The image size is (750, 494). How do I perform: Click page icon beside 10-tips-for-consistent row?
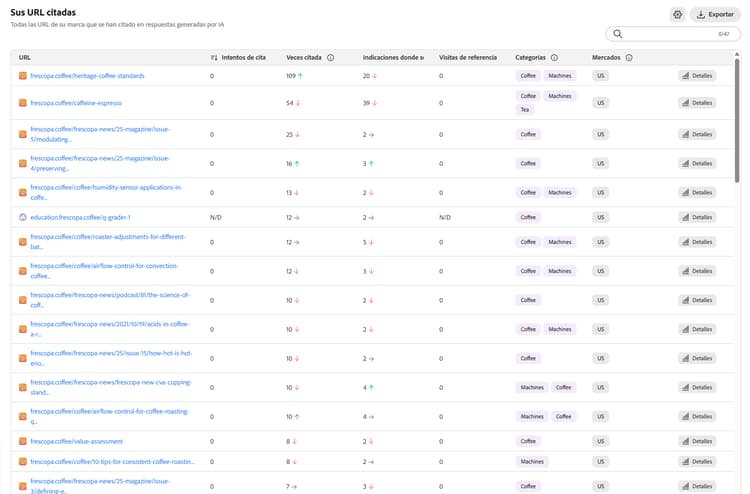coord(22,461)
